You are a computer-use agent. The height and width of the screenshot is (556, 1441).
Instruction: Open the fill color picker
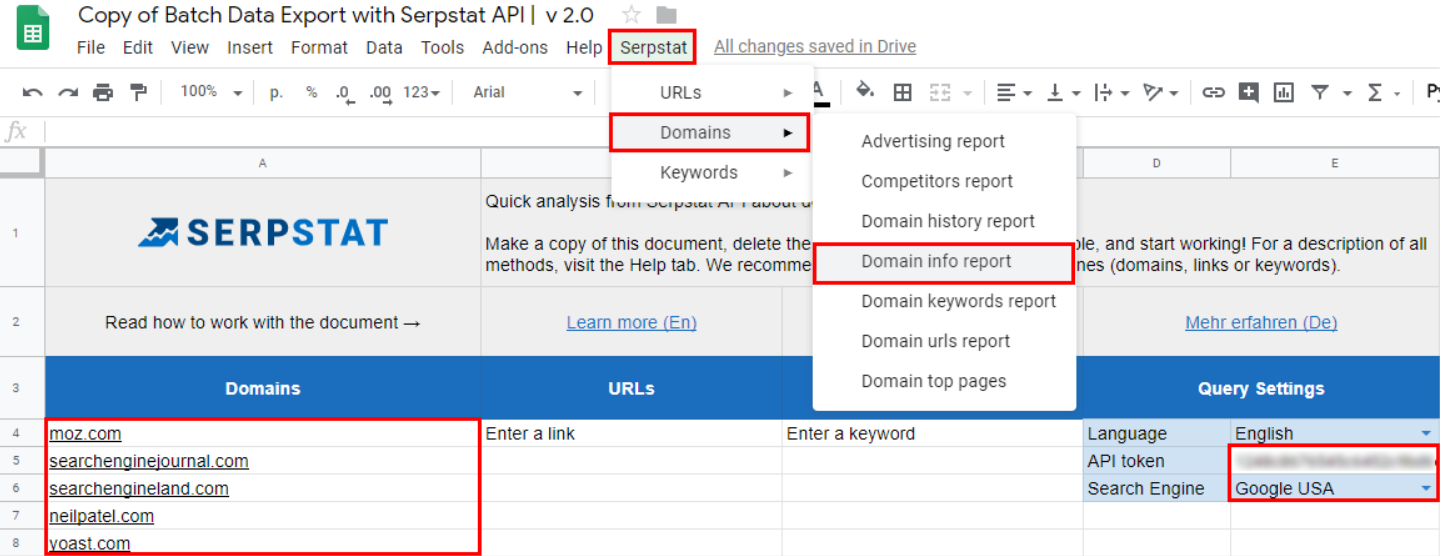pos(864,92)
